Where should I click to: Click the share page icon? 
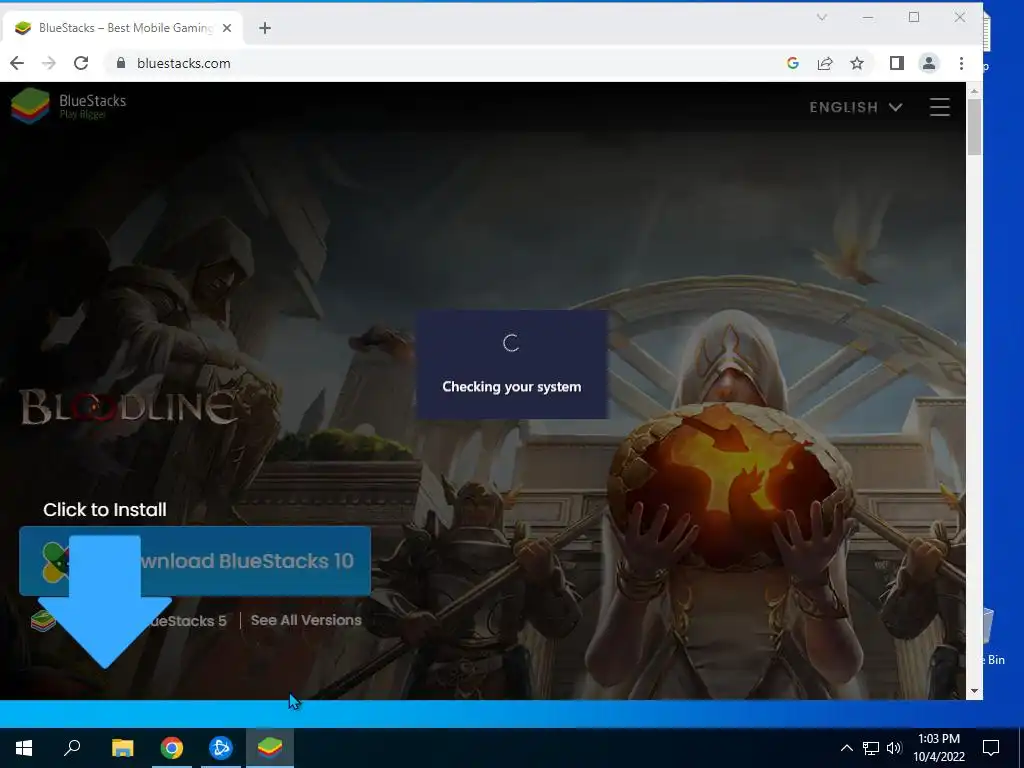pos(825,63)
